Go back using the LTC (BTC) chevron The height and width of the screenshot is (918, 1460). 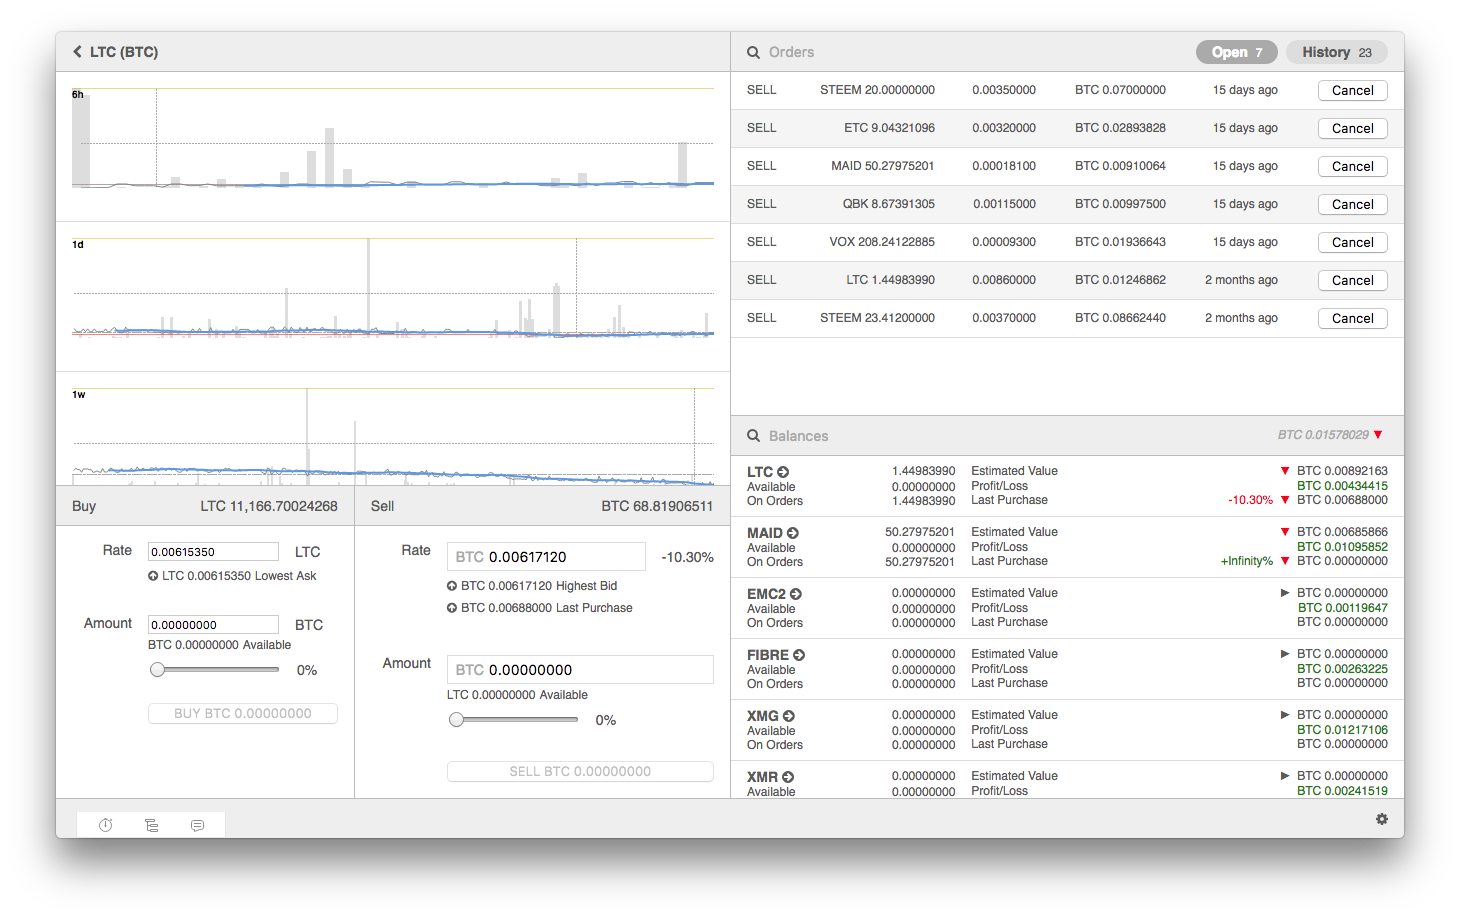click(x=77, y=52)
